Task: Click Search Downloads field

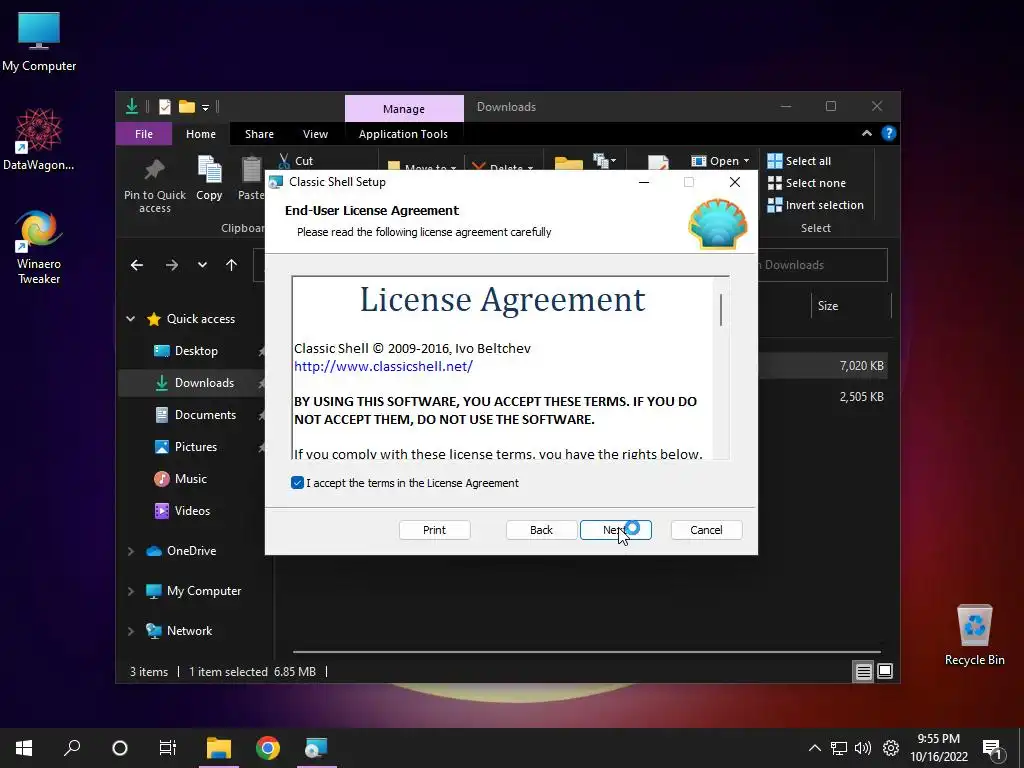Action: click(822, 265)
